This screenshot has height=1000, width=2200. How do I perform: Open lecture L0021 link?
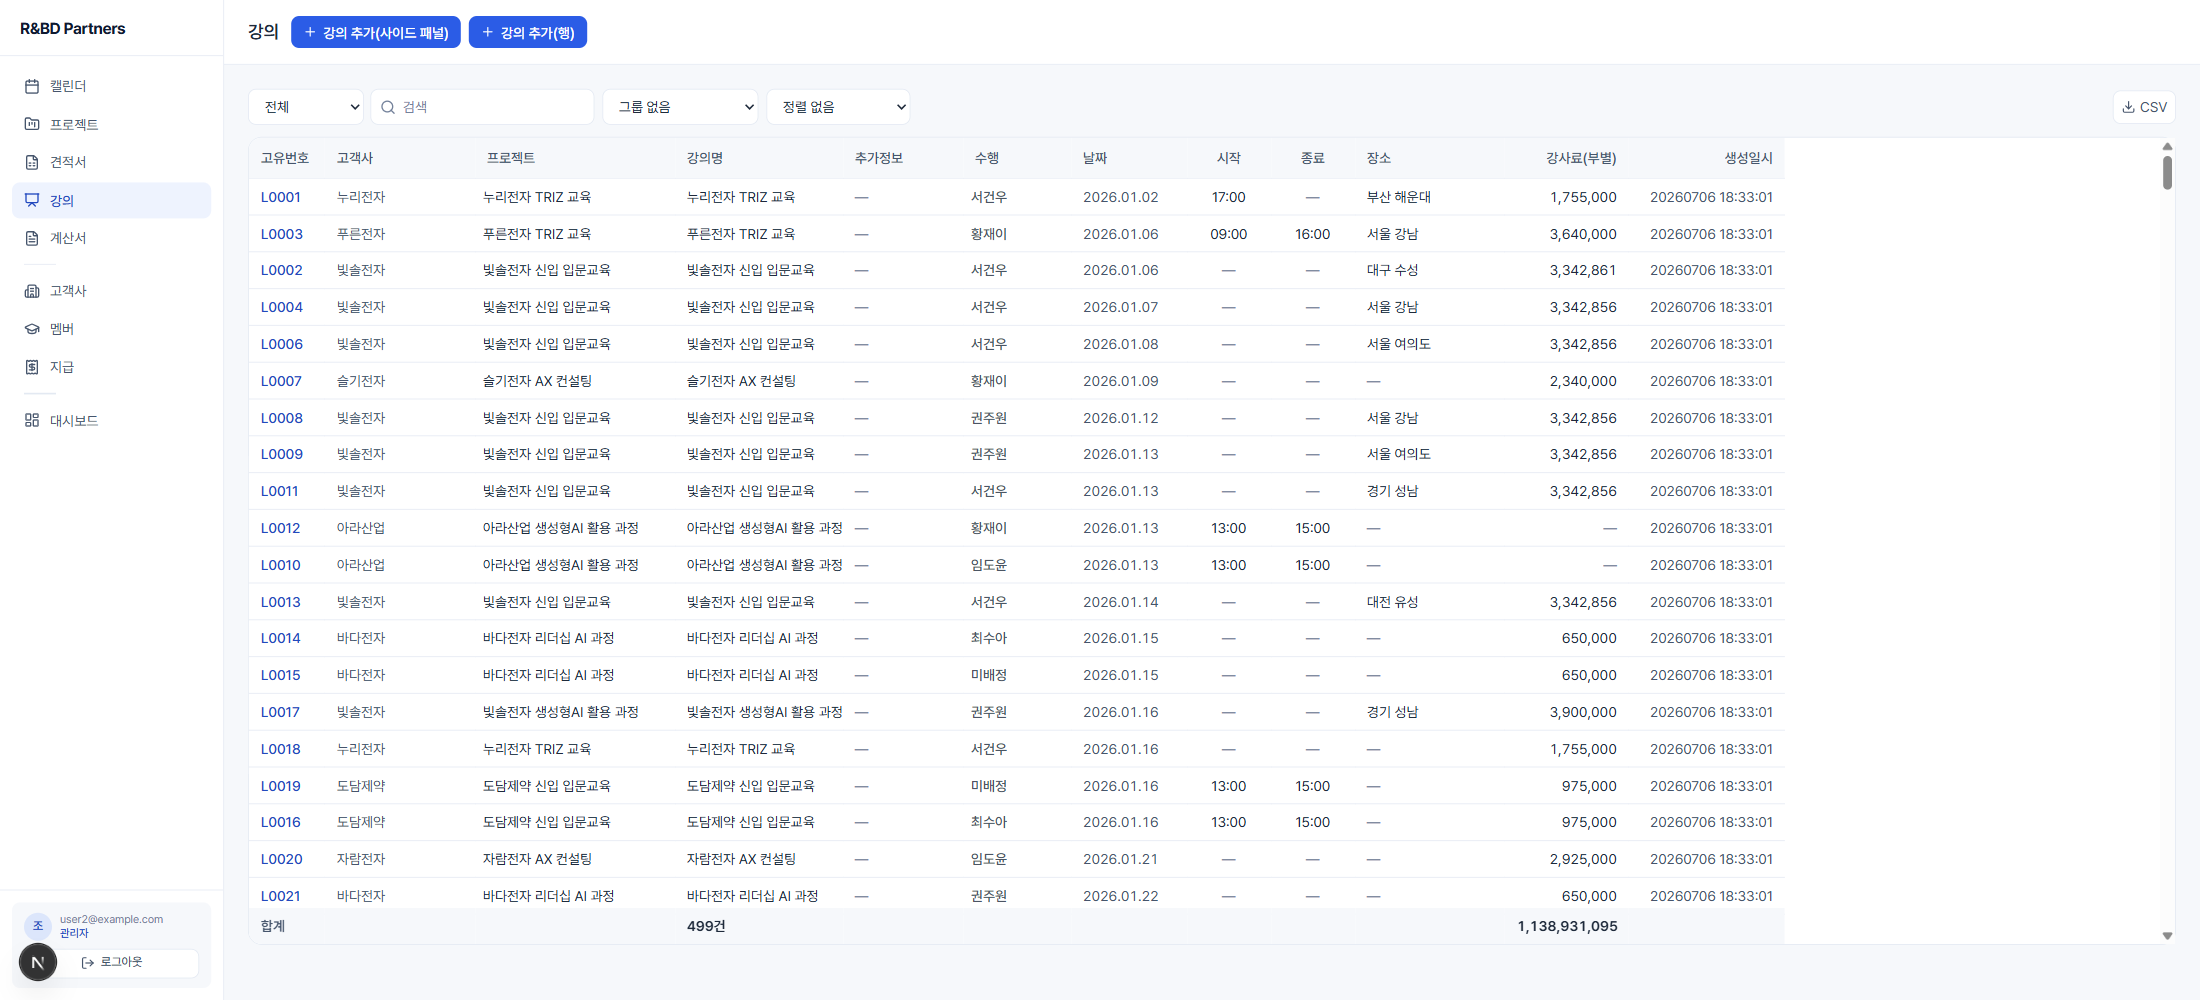coord(280,896)
